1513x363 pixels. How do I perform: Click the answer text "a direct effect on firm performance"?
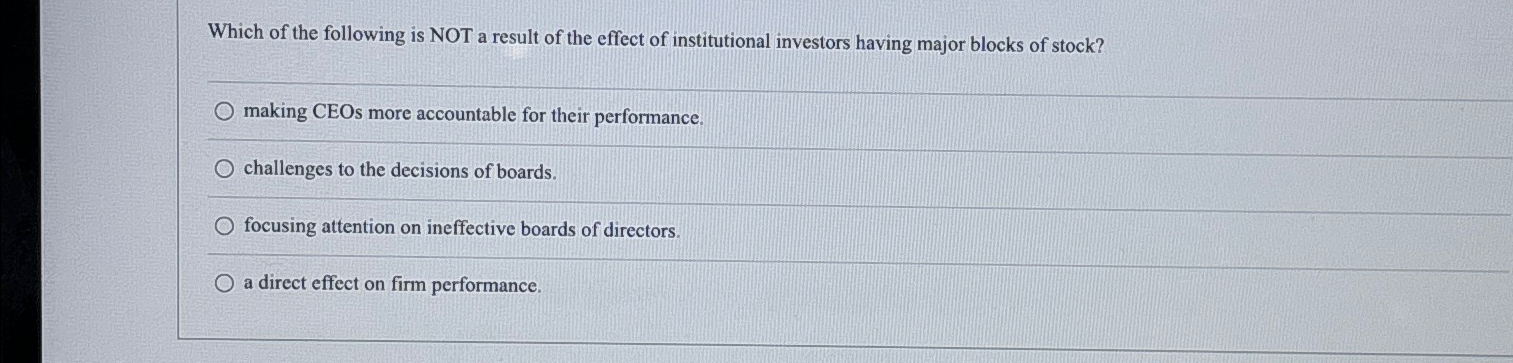(x=393, y=284)
